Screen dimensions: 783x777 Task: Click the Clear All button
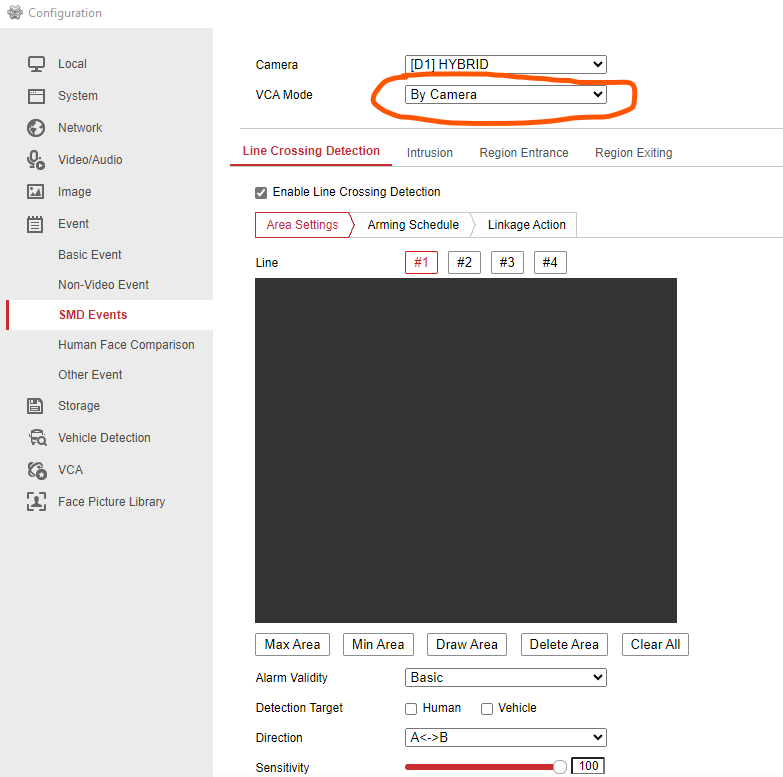655,645
